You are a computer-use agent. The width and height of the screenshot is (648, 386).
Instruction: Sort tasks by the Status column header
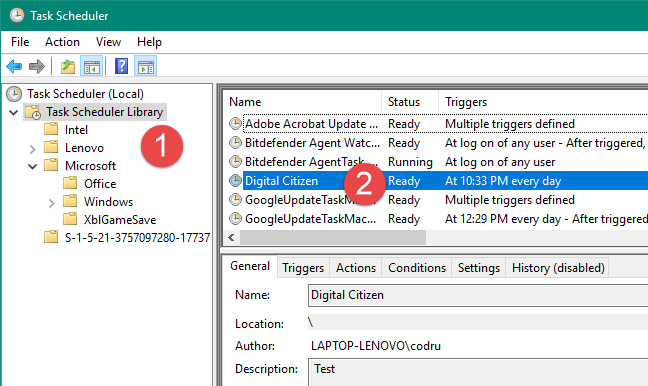tap(410, 102)
